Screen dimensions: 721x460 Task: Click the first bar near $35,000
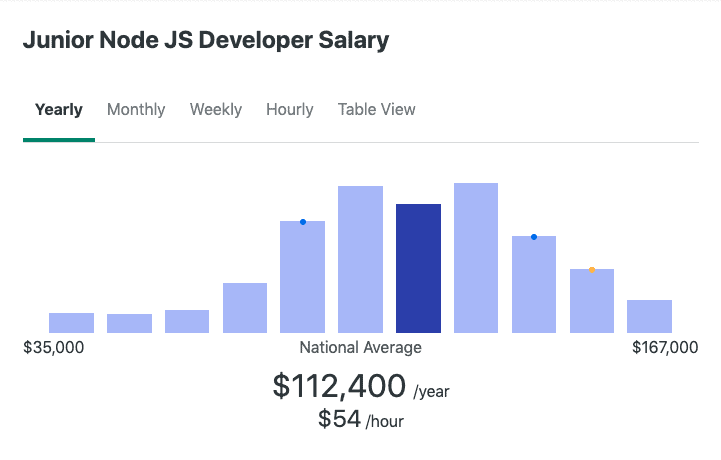tap(71, 323)
